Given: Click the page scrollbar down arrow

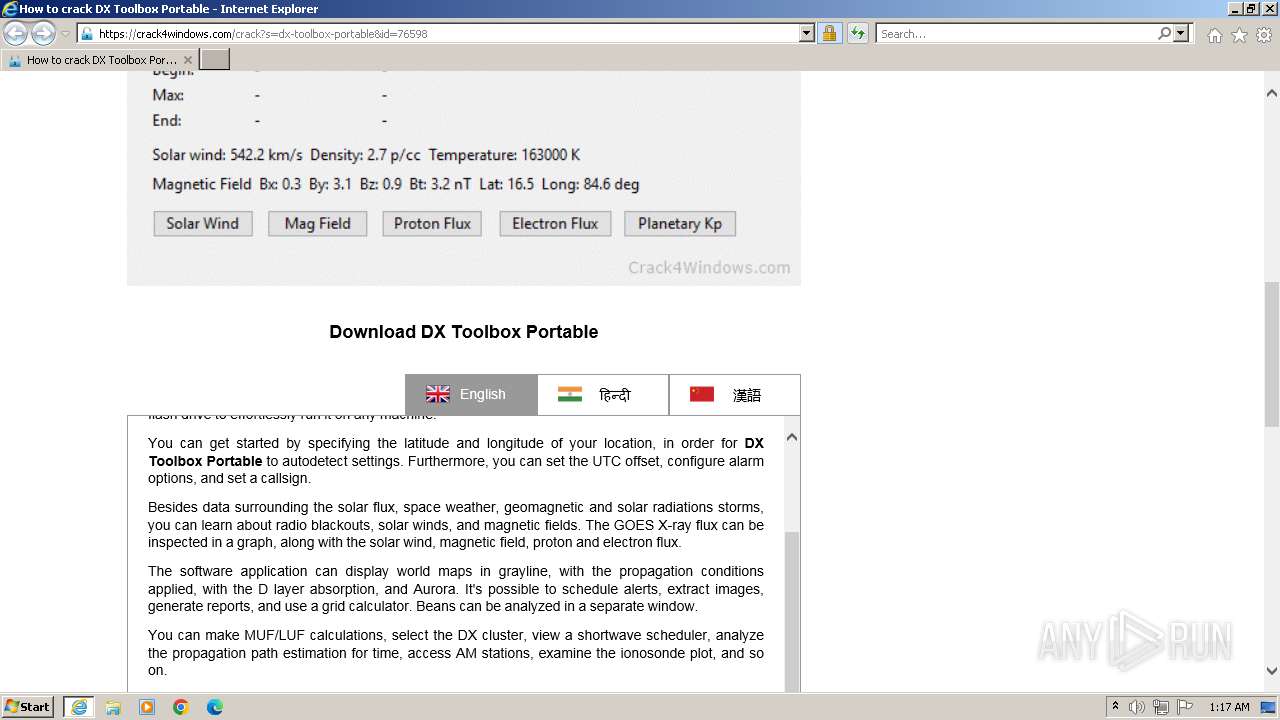Looking at the screenshot, I should point(1272,671).
